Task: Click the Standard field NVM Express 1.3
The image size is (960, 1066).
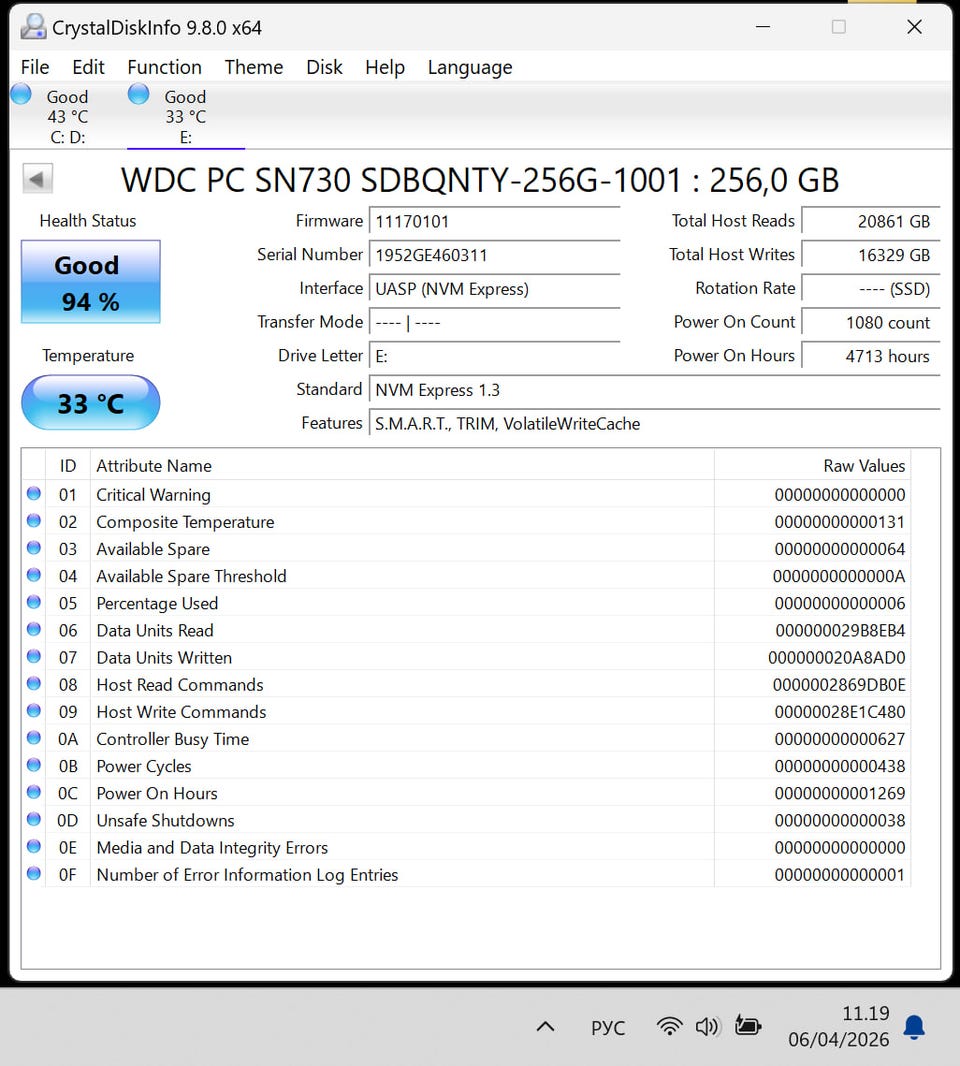Action: click(x=654, y=390)
